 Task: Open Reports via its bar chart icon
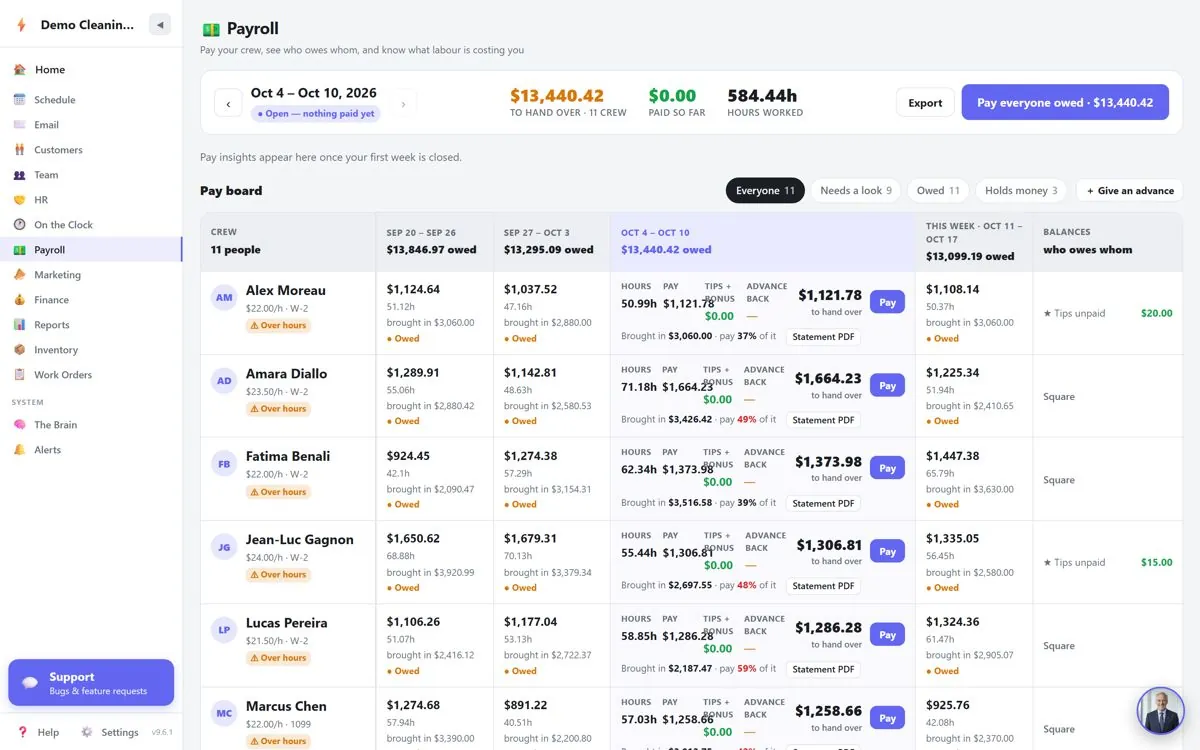click(19, 325)
